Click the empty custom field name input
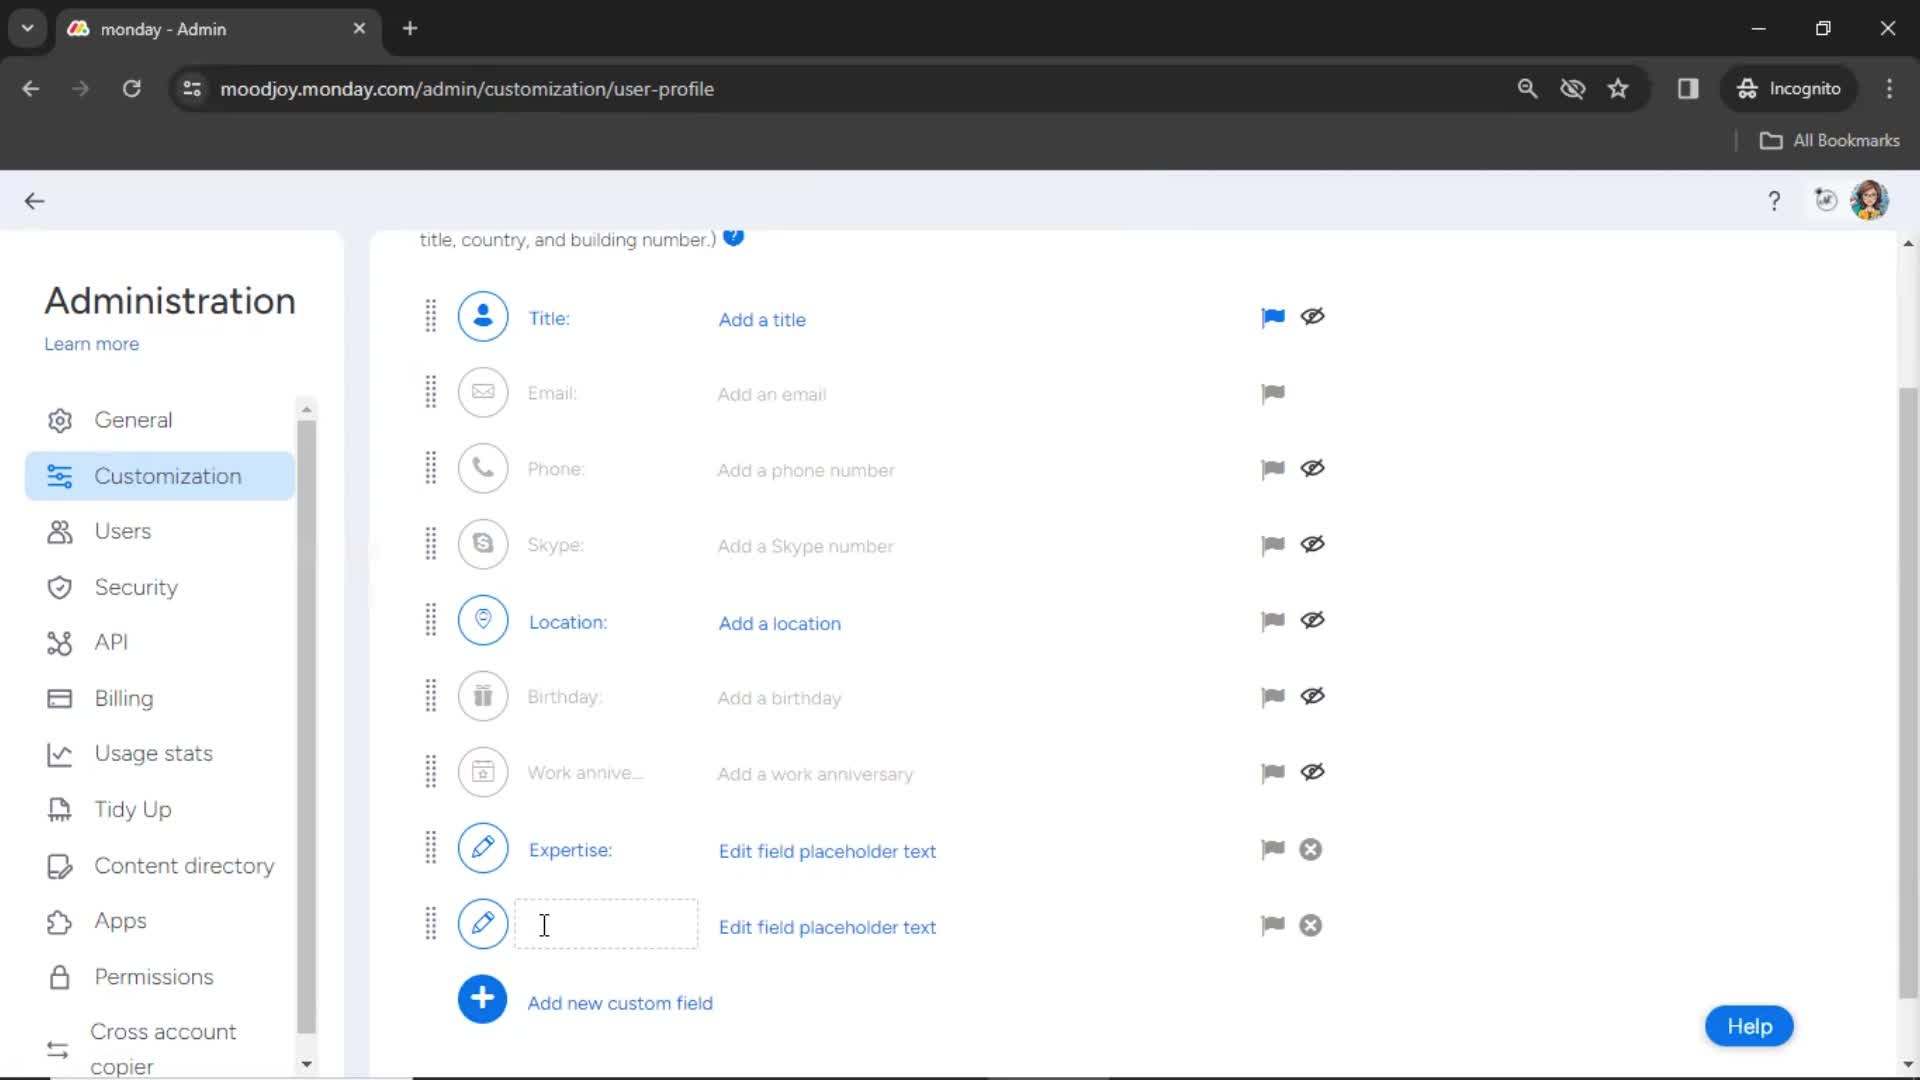 (607, 926)
